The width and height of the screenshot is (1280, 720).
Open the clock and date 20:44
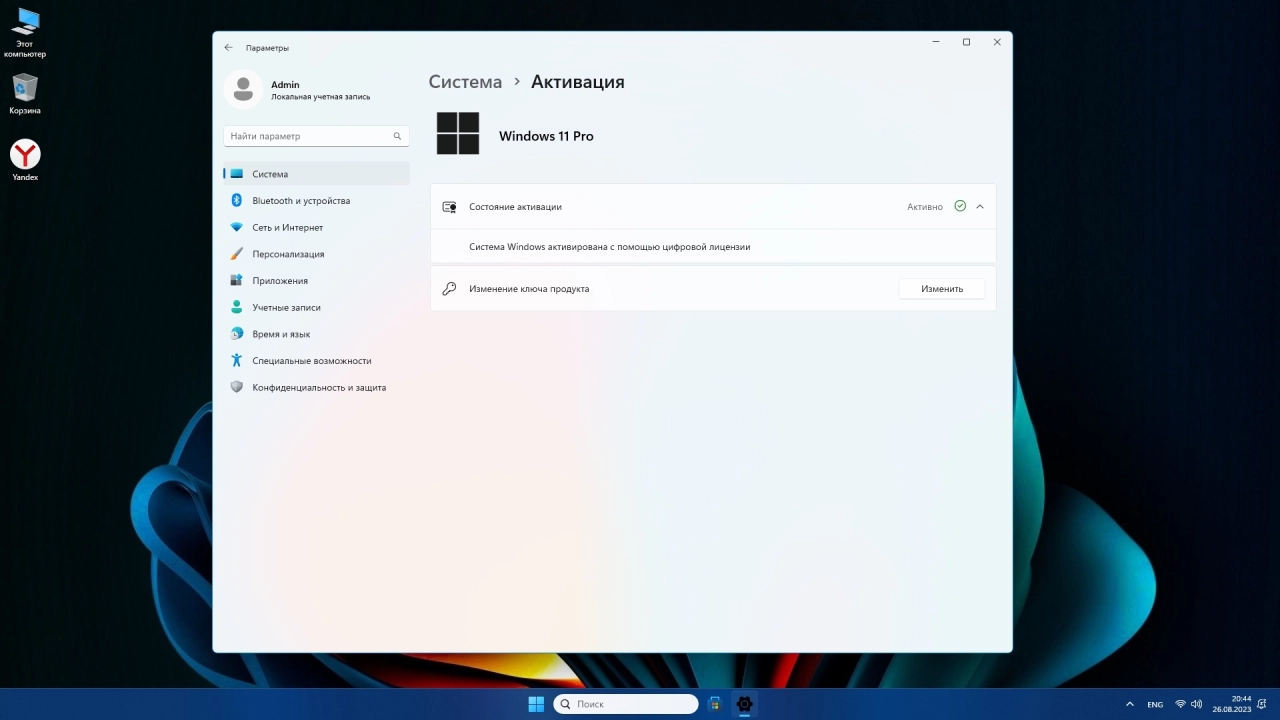click(1232, 704)
